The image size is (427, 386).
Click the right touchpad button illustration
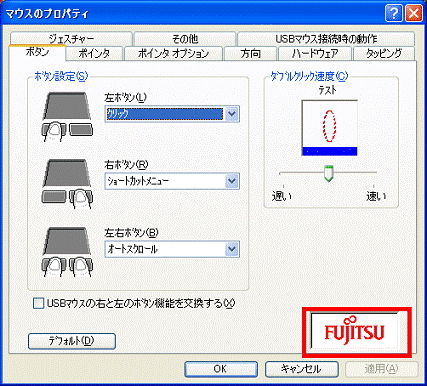click(67, 184)
